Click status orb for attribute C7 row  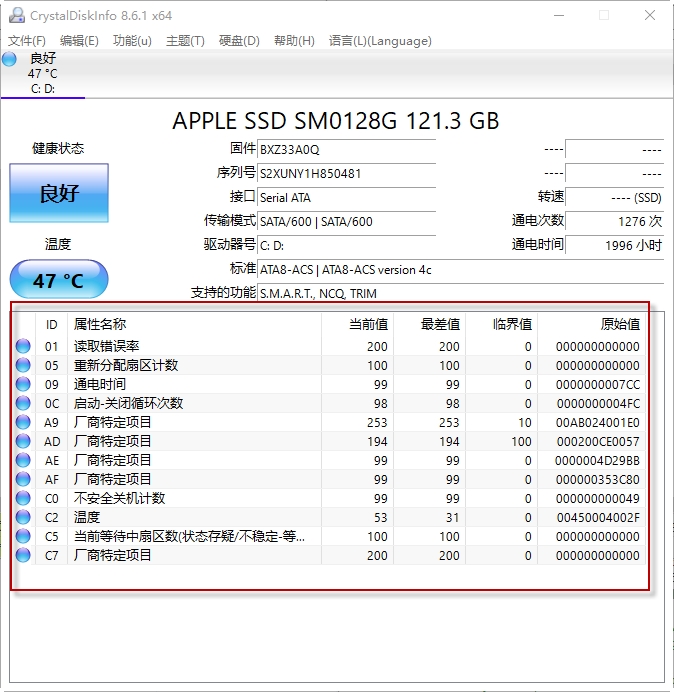tap(23, 556)
